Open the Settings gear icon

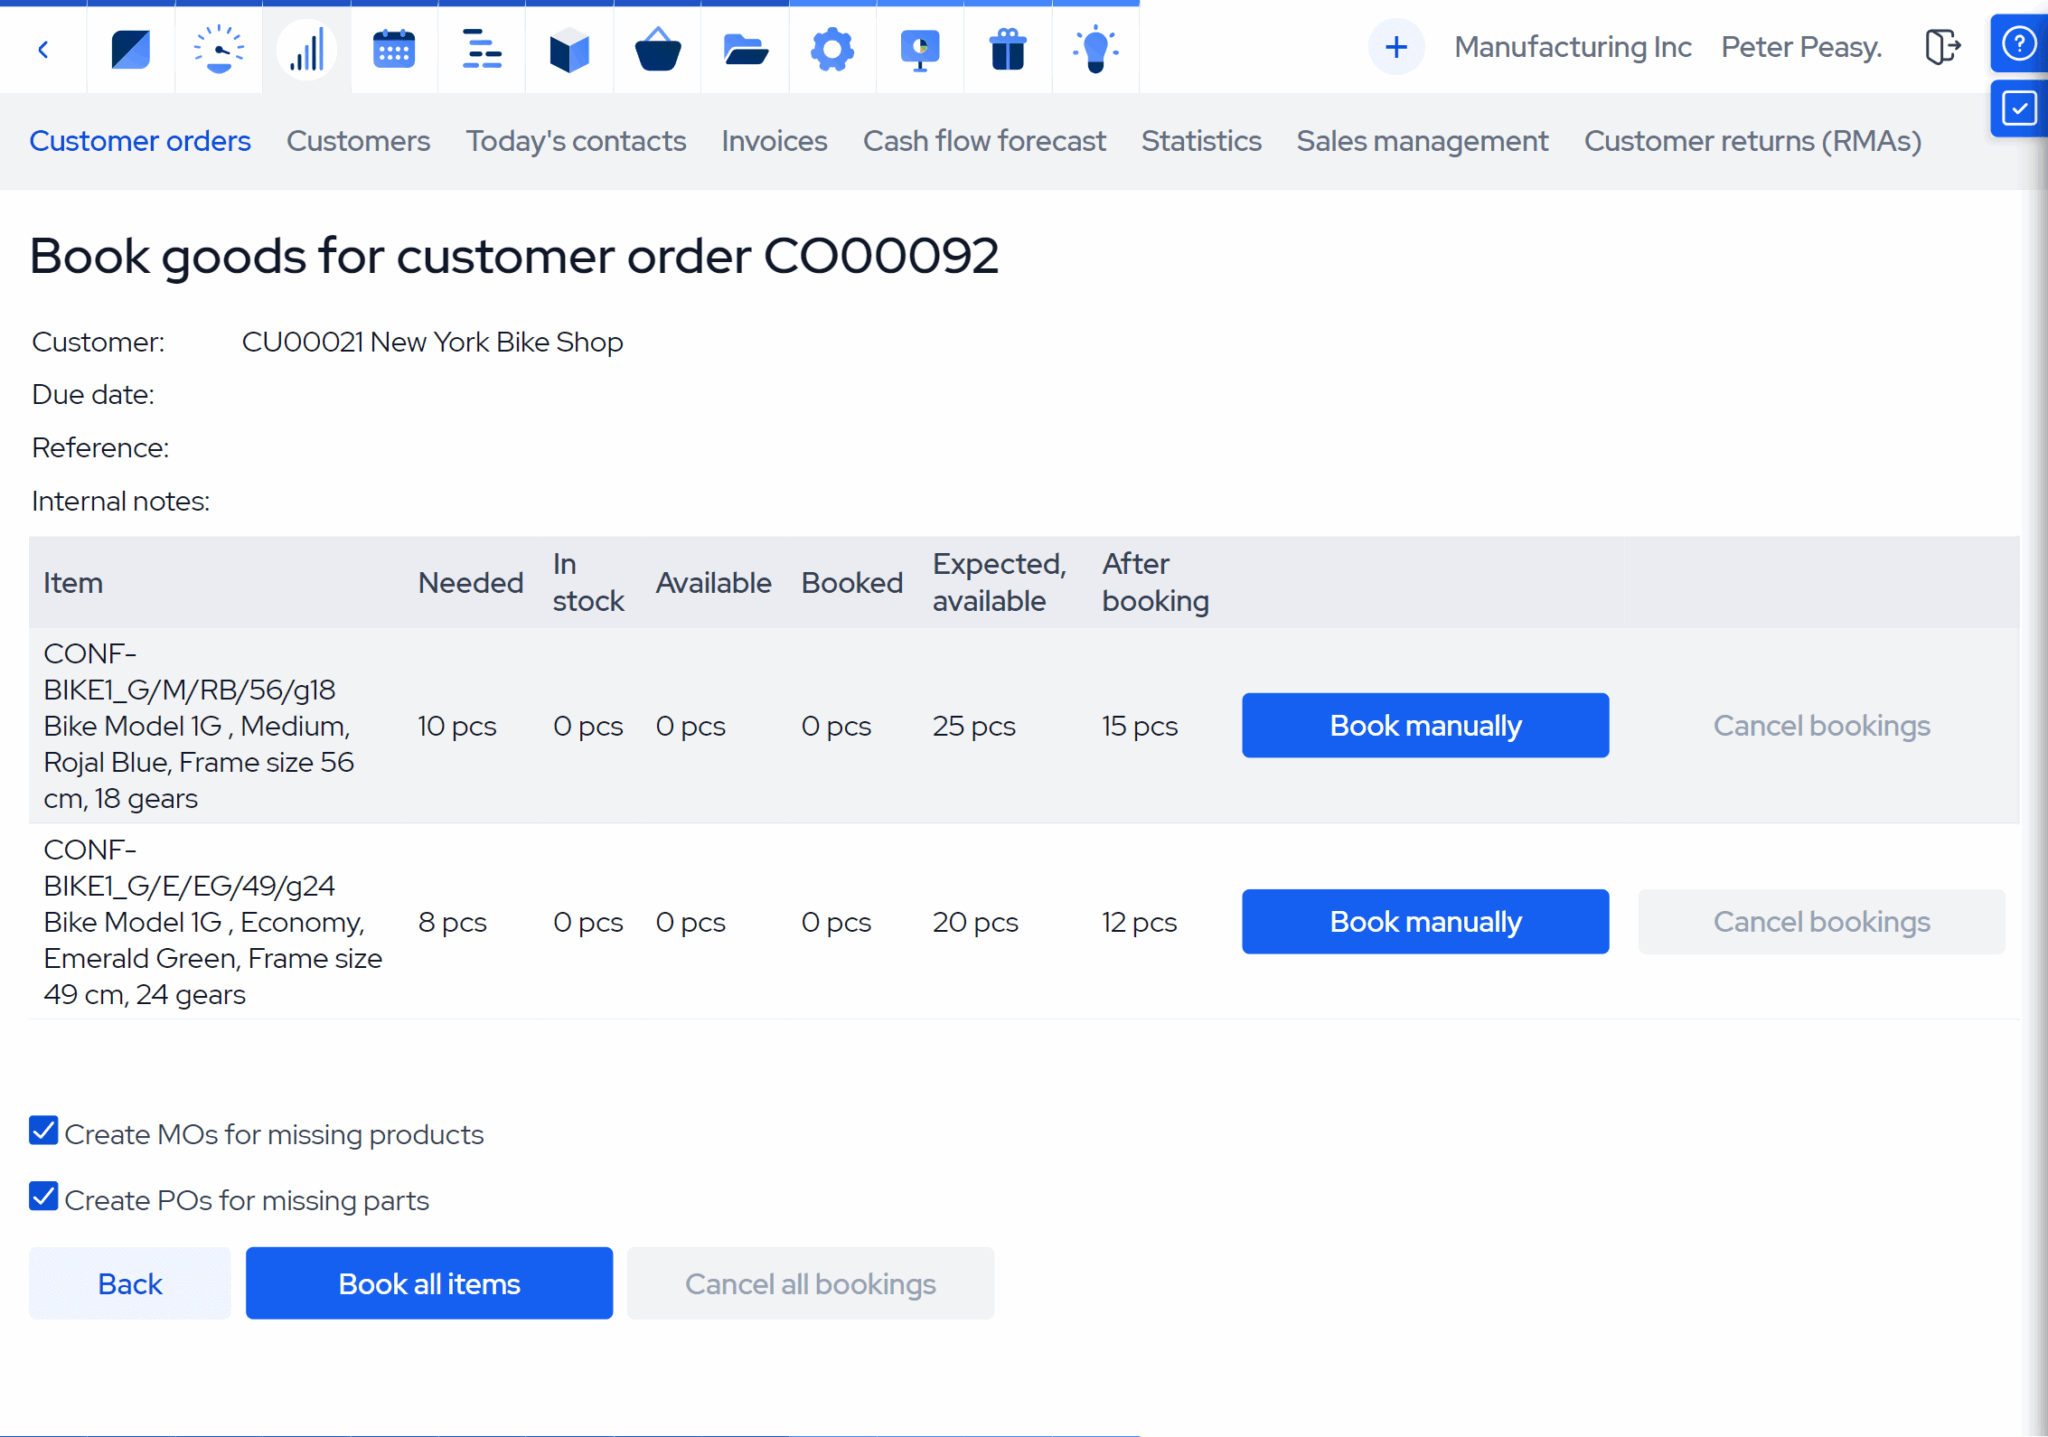click(x=832, y=47)
